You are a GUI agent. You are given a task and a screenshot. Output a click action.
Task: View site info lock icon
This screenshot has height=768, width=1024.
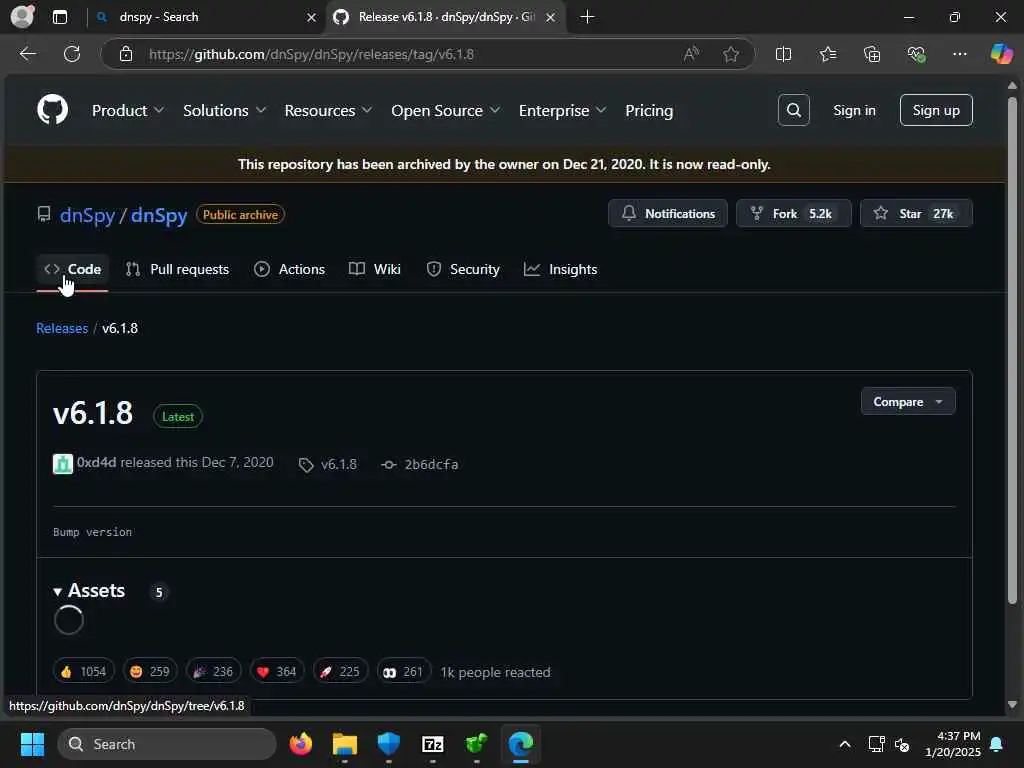(x=126, y=54)
